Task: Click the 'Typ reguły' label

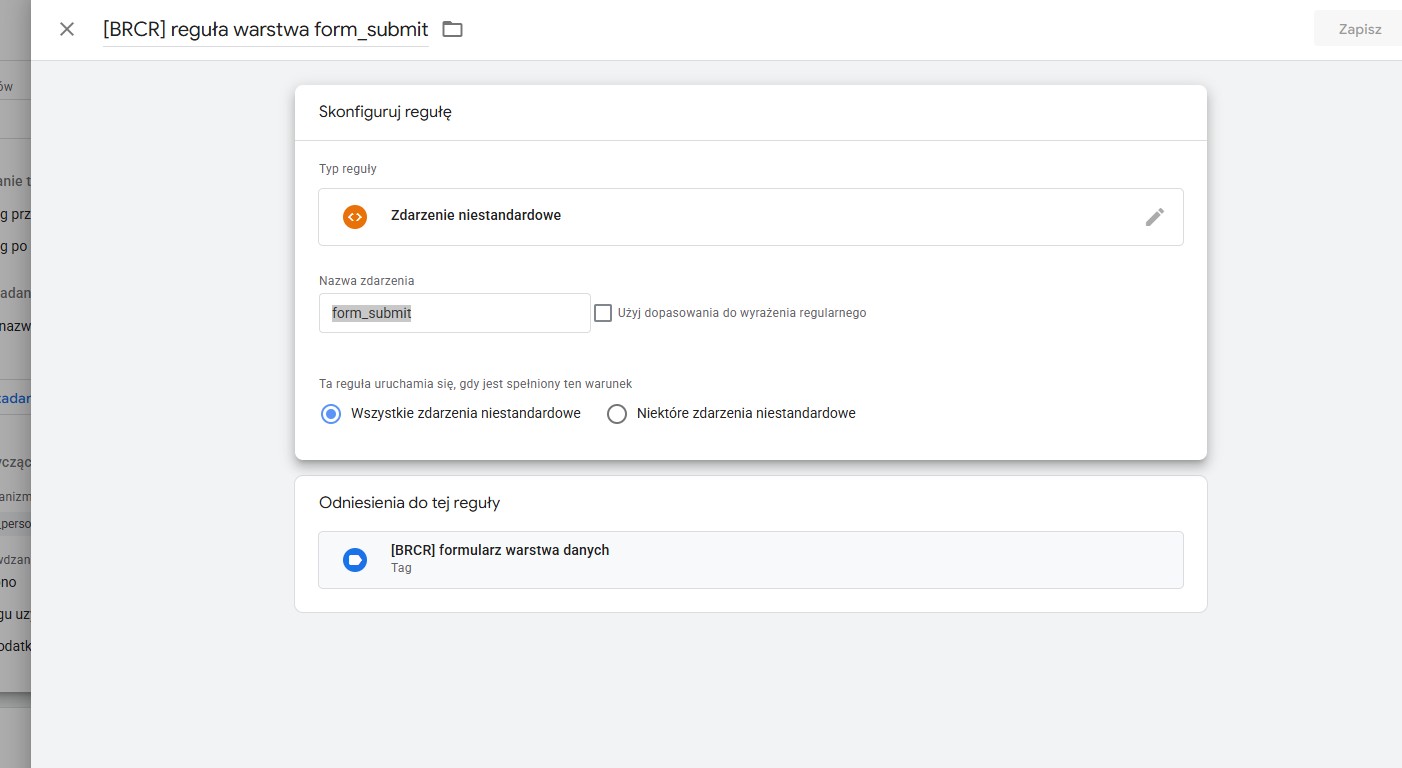Action: click(x=347, y=169)
